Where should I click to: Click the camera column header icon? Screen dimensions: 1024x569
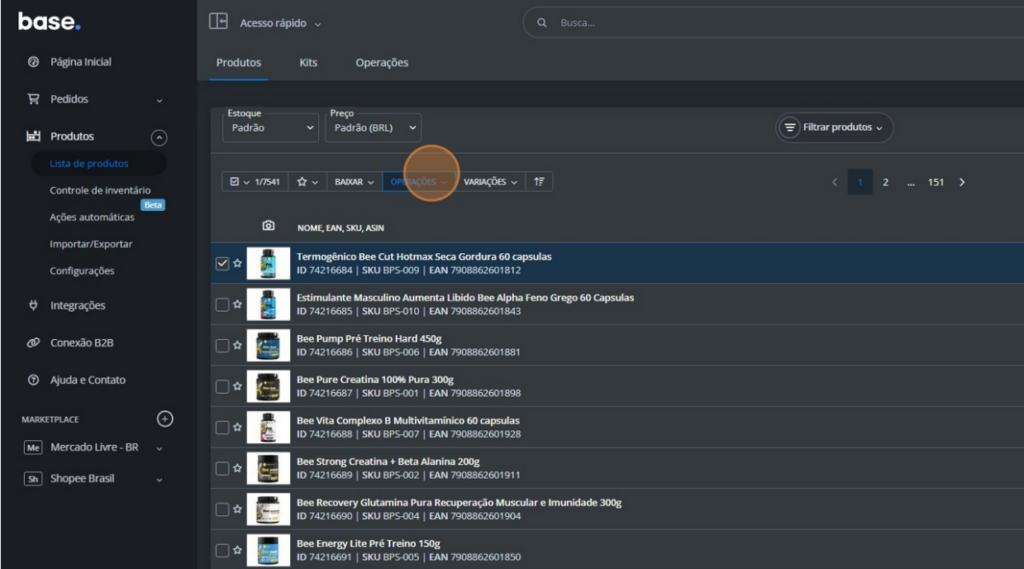point(268,226)
